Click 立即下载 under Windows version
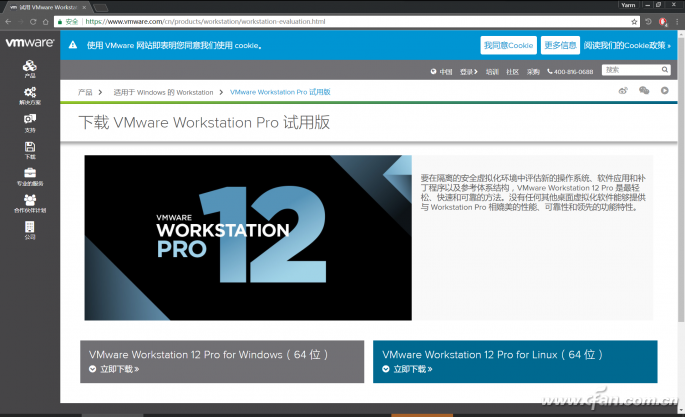685x417 pixels. [x=119, y=369]
